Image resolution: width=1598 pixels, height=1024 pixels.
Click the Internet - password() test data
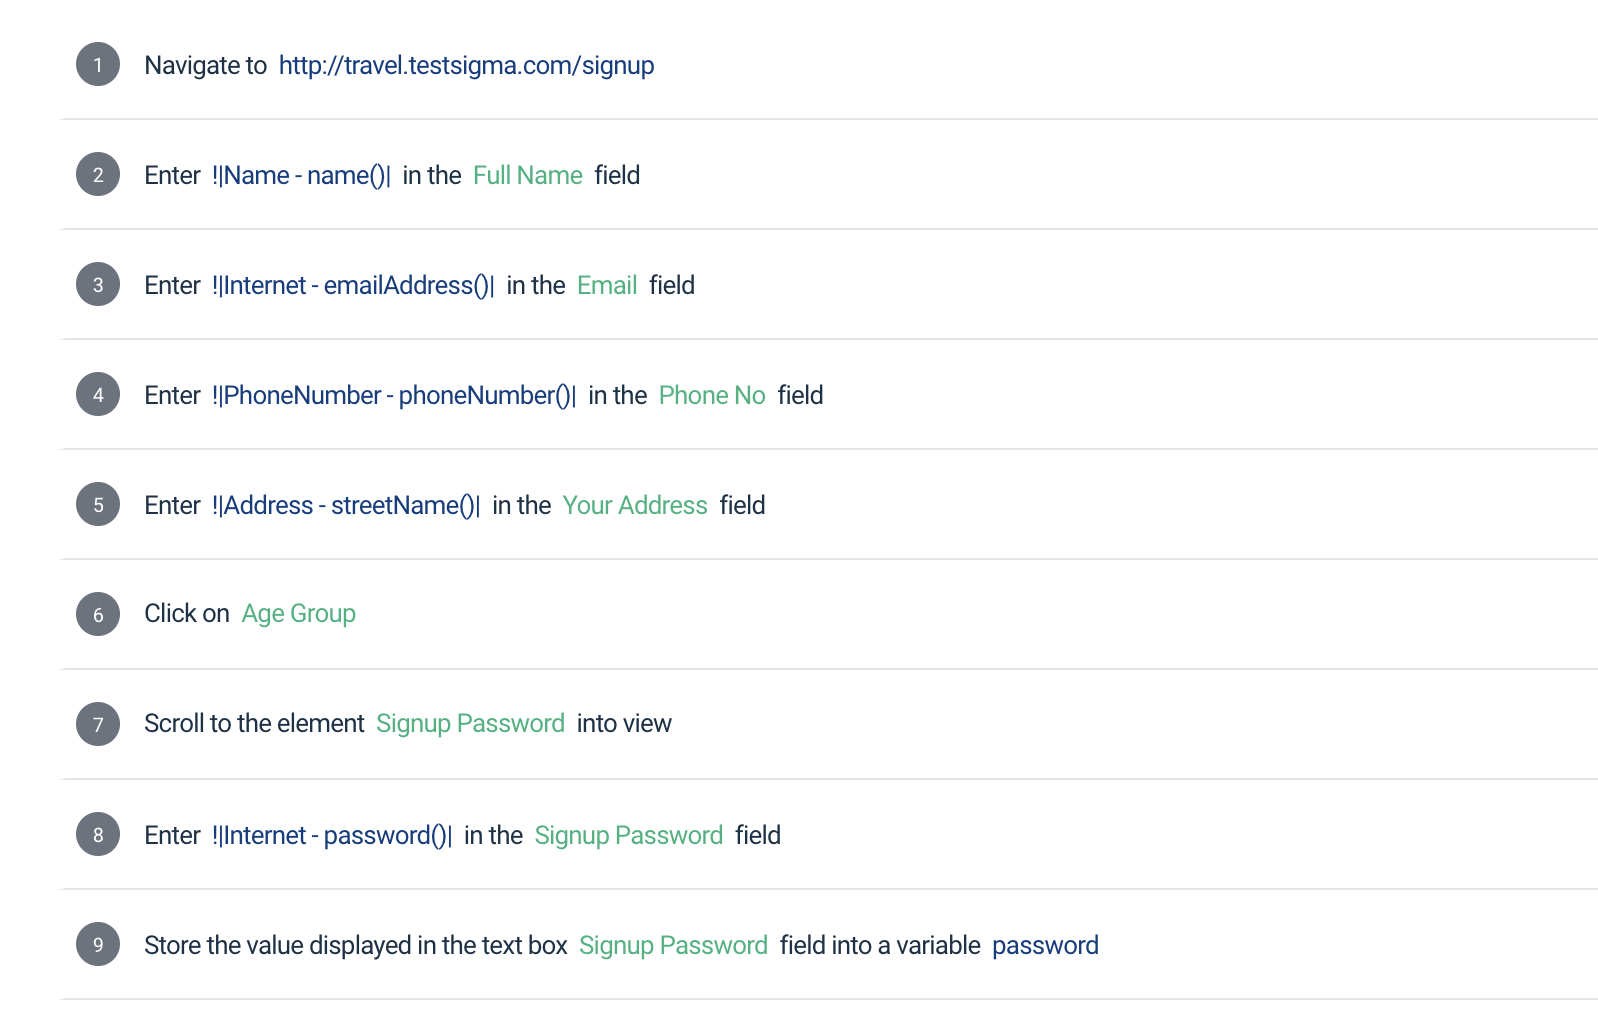click(x=332, y=835)
